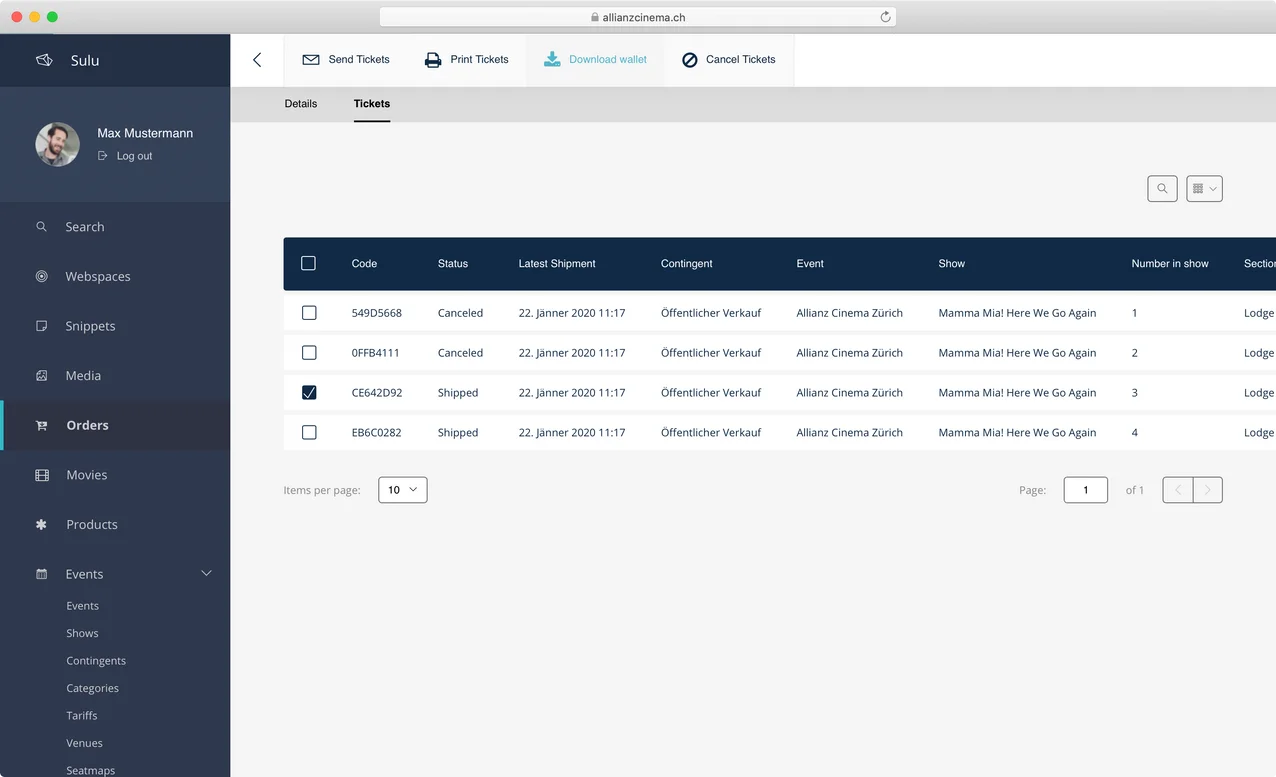This screenshot has height=777, width=1276.
Task: Click the Log out link
Action: coord(134,156)
